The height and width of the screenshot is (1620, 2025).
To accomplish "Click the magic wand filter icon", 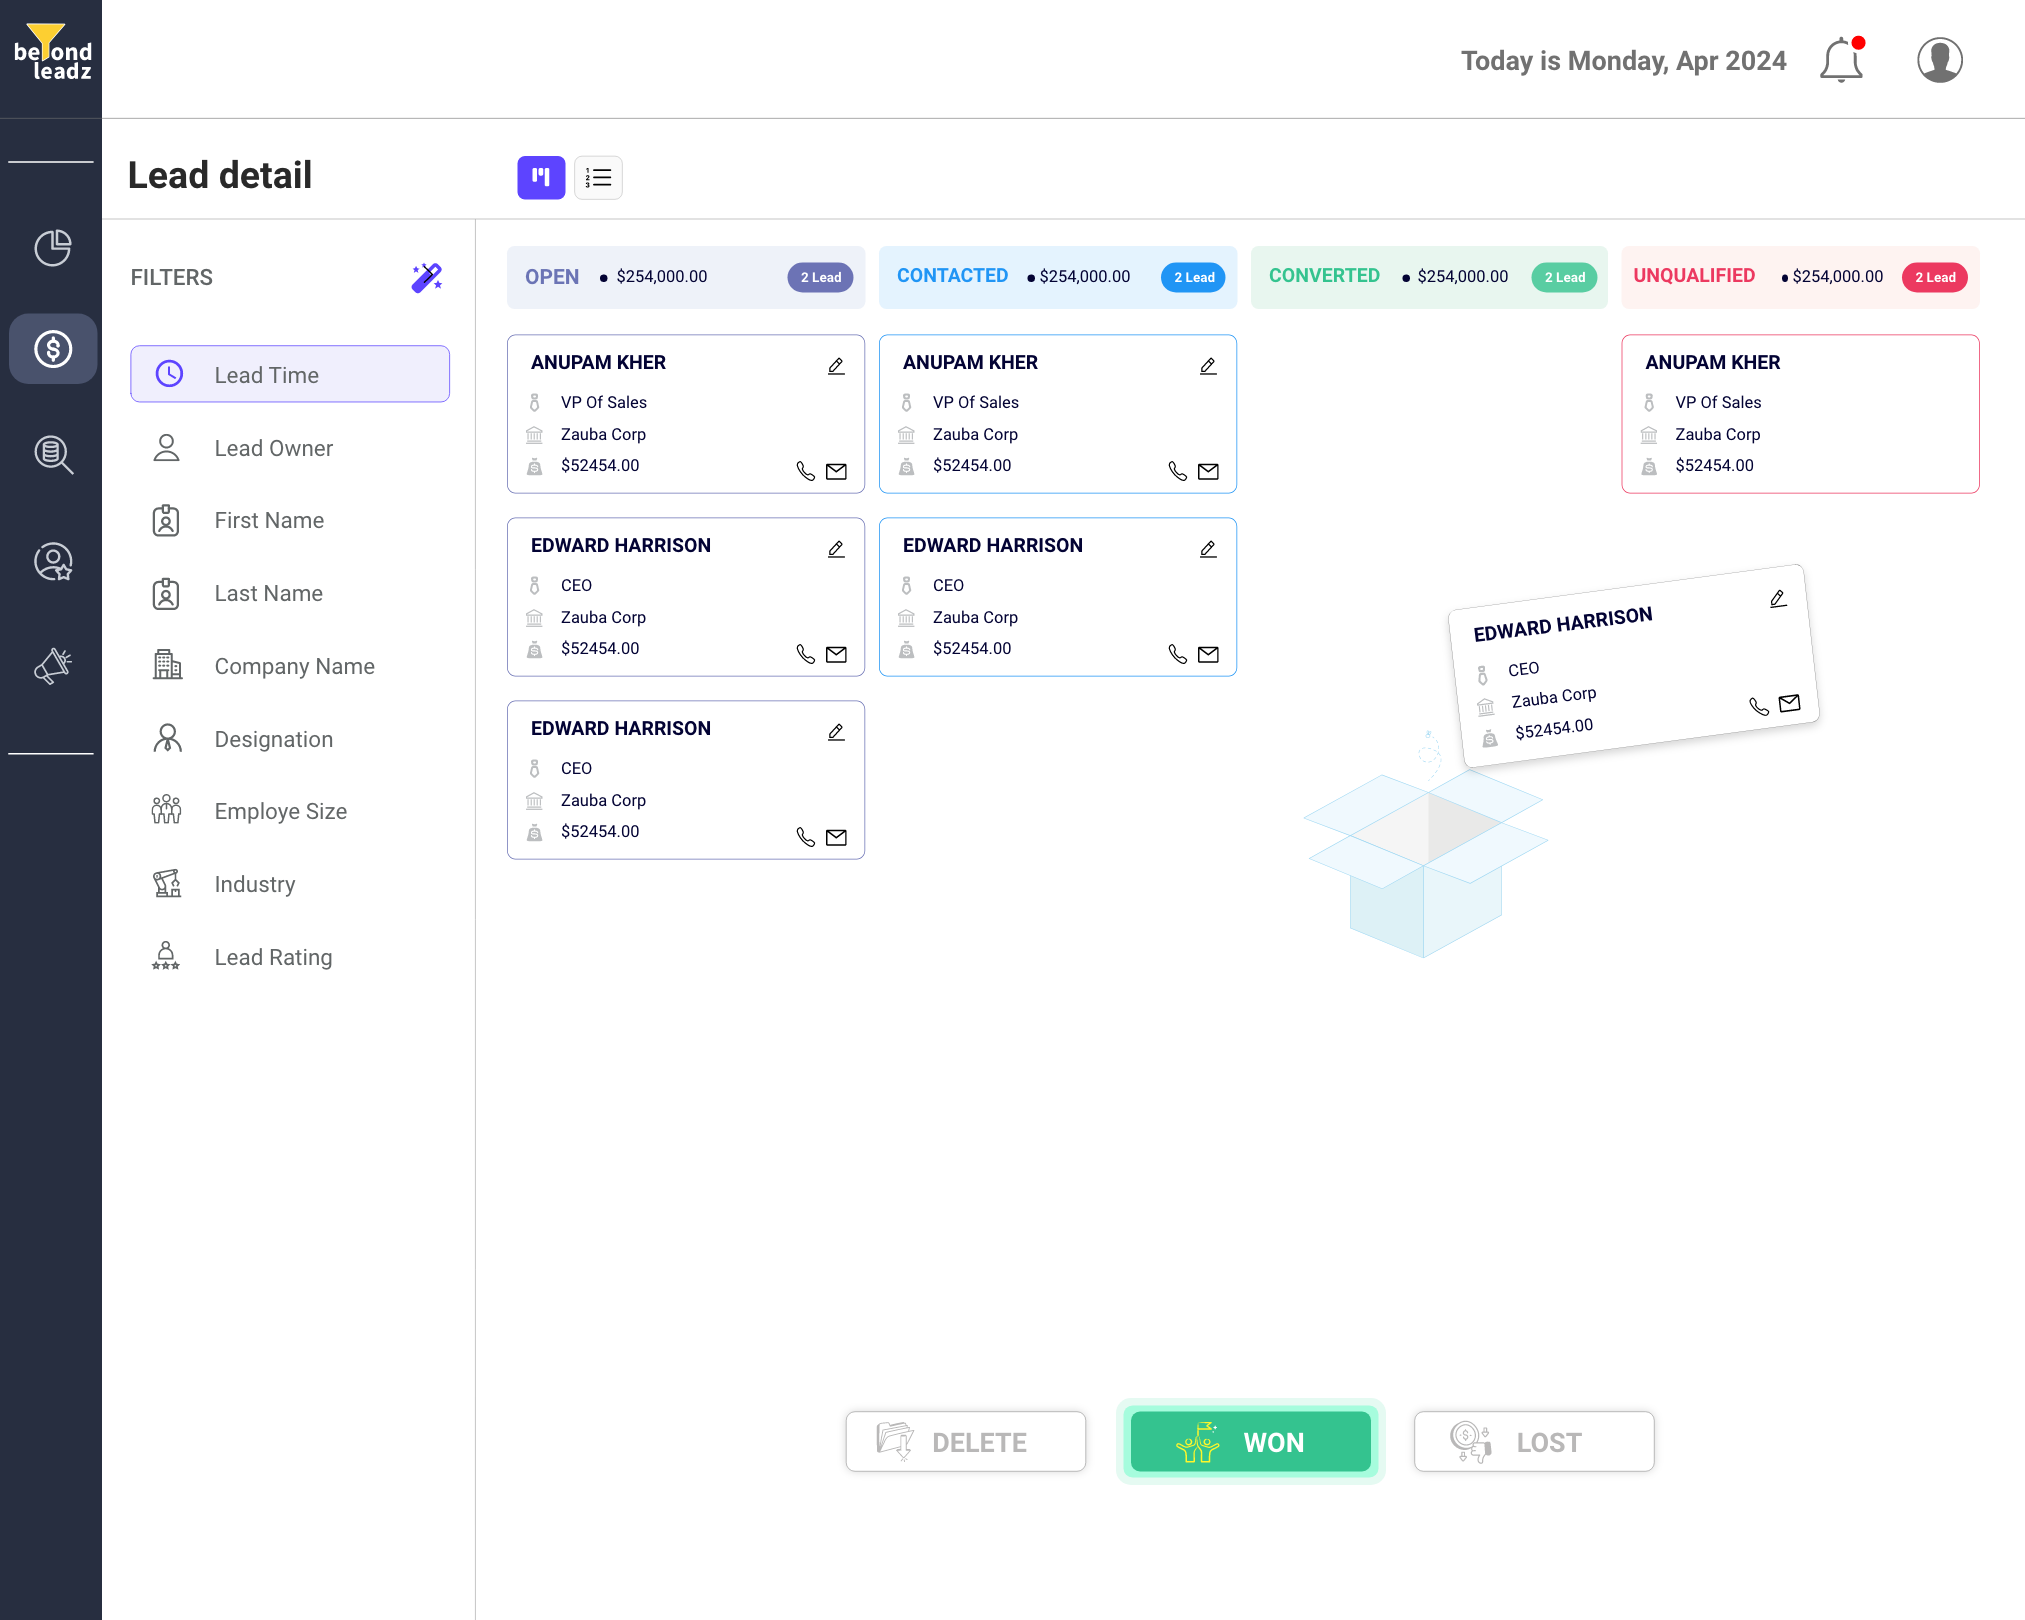I will pyautogui.click(x=427, y=277).
